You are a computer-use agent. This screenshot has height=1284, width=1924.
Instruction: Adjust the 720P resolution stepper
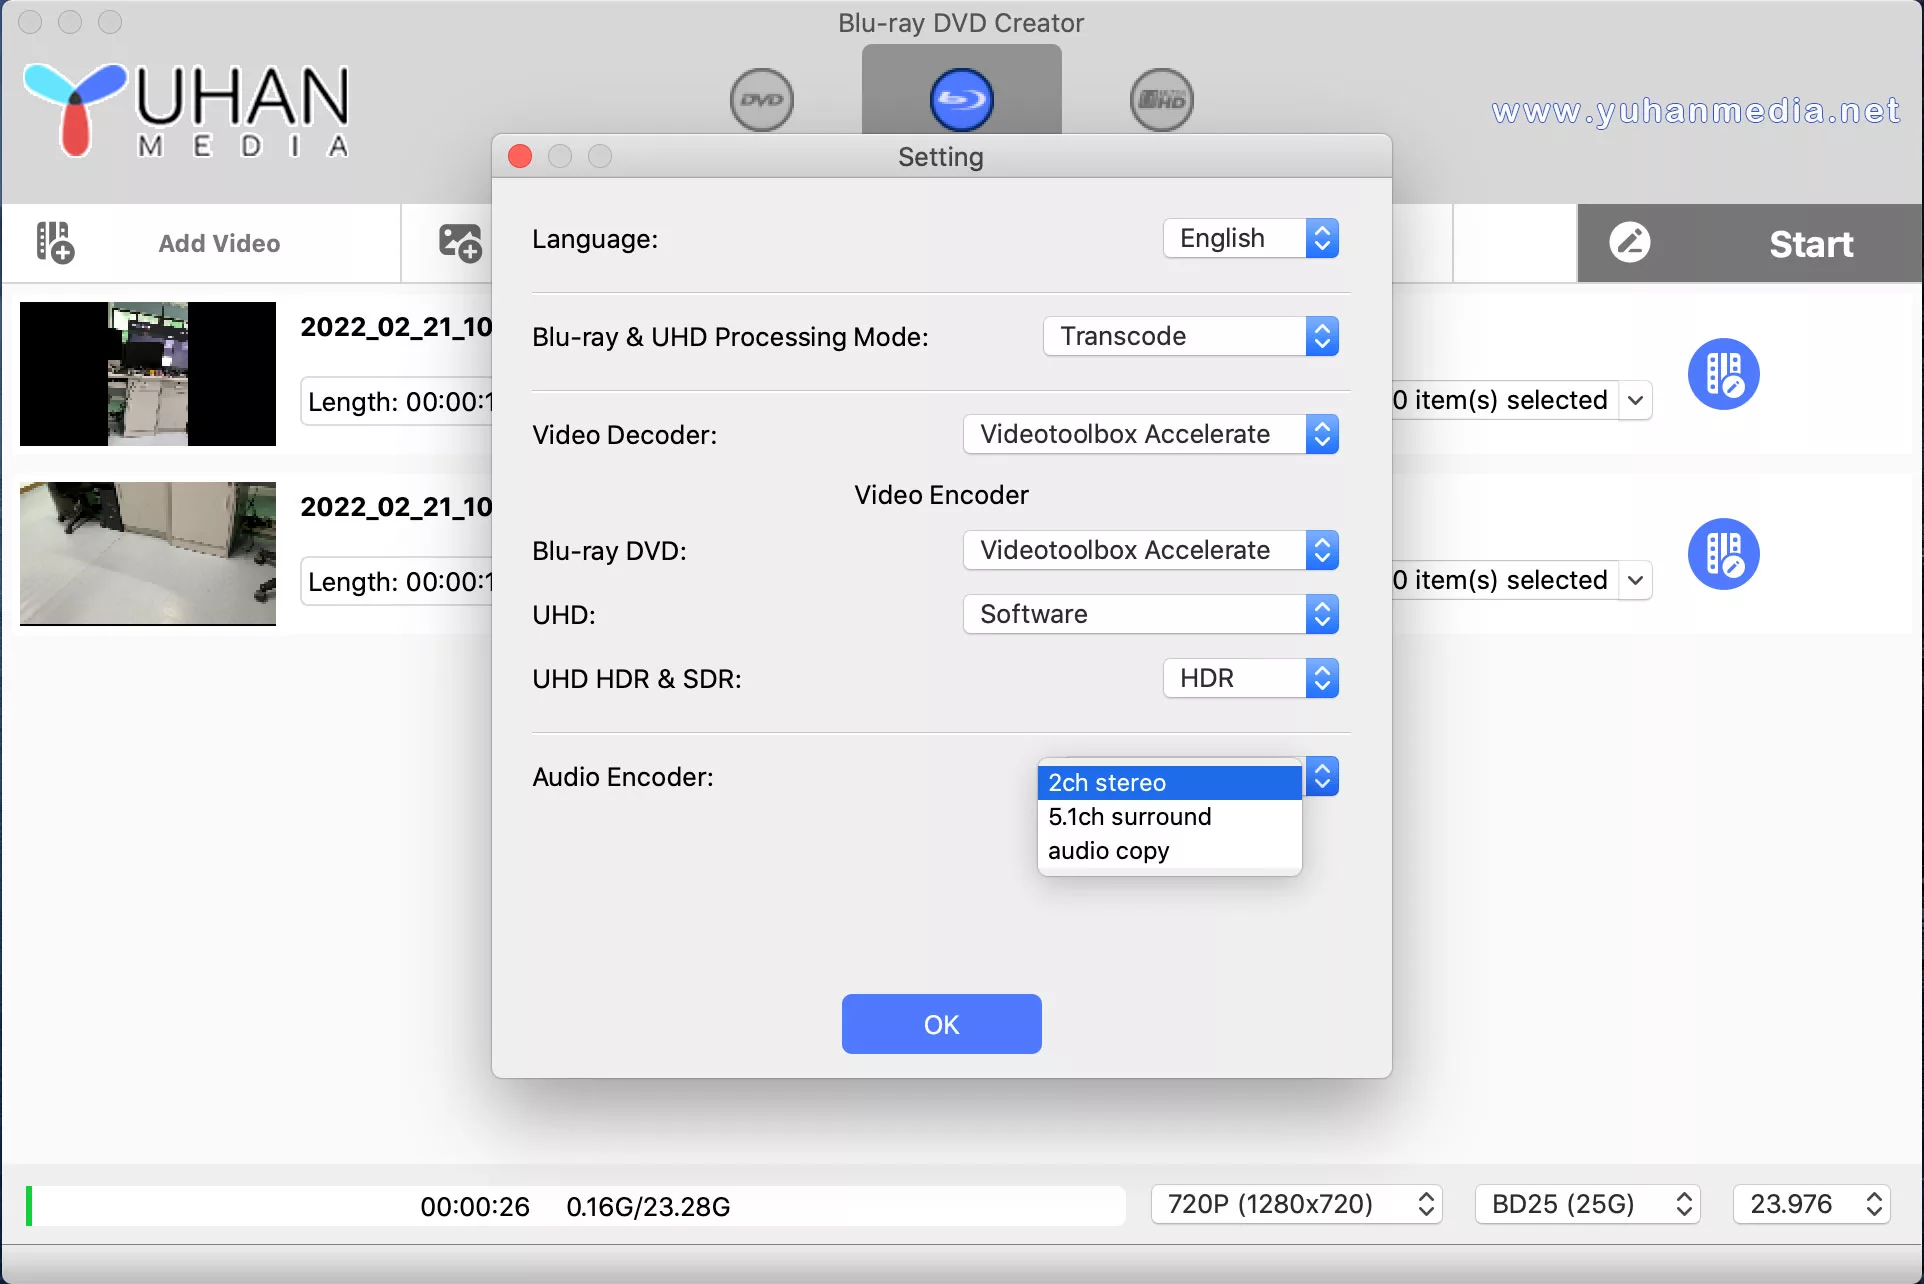[x=1426, y=1205]
